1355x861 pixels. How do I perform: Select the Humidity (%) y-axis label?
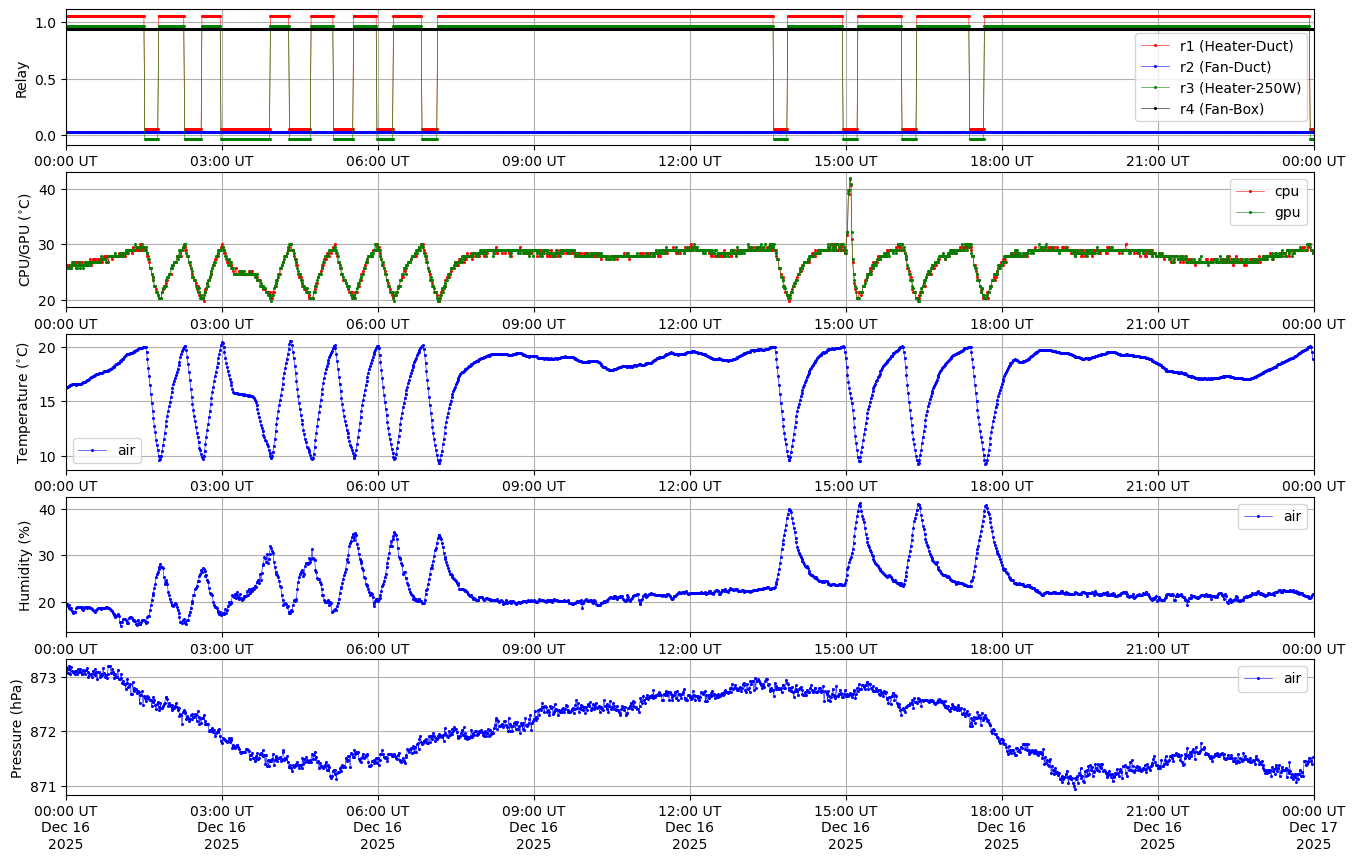point(22,565)
